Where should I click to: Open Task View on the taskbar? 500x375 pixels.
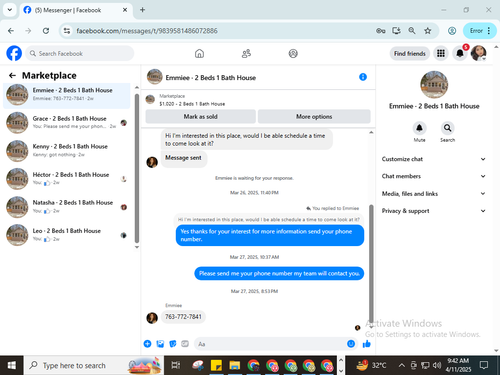[176, 365]
